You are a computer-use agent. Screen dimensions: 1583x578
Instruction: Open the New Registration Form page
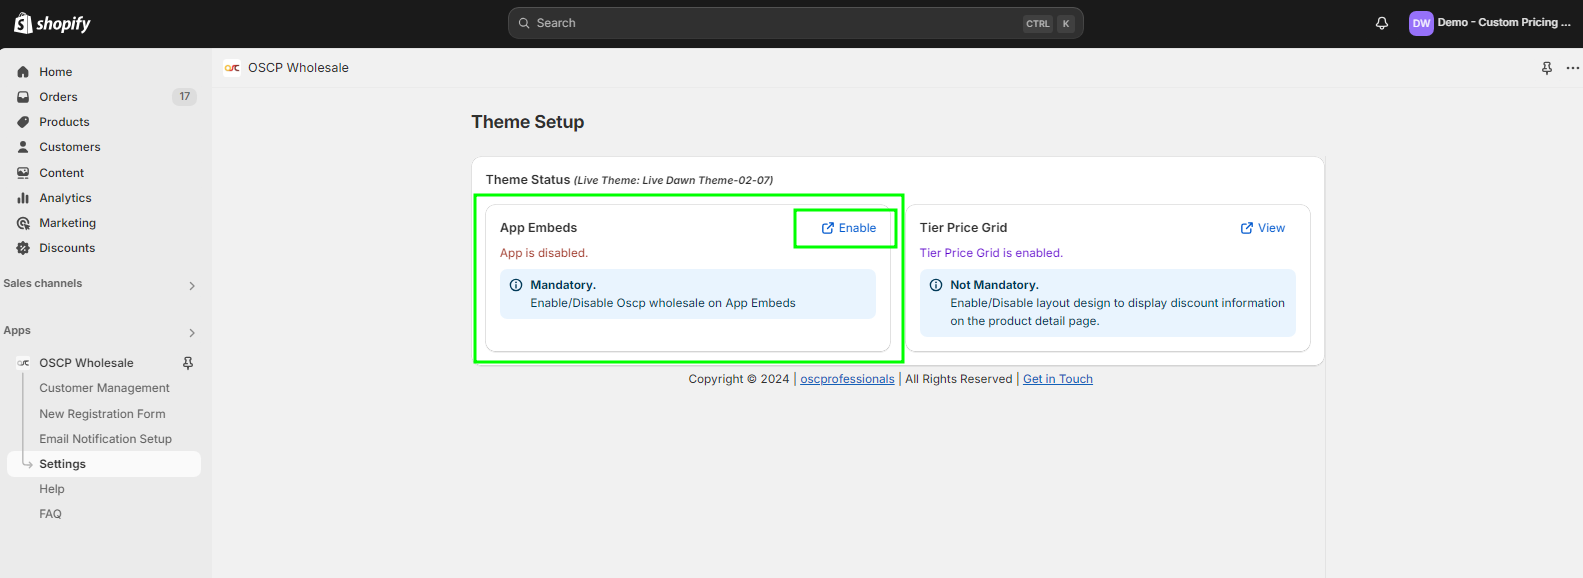pos(102,414)
